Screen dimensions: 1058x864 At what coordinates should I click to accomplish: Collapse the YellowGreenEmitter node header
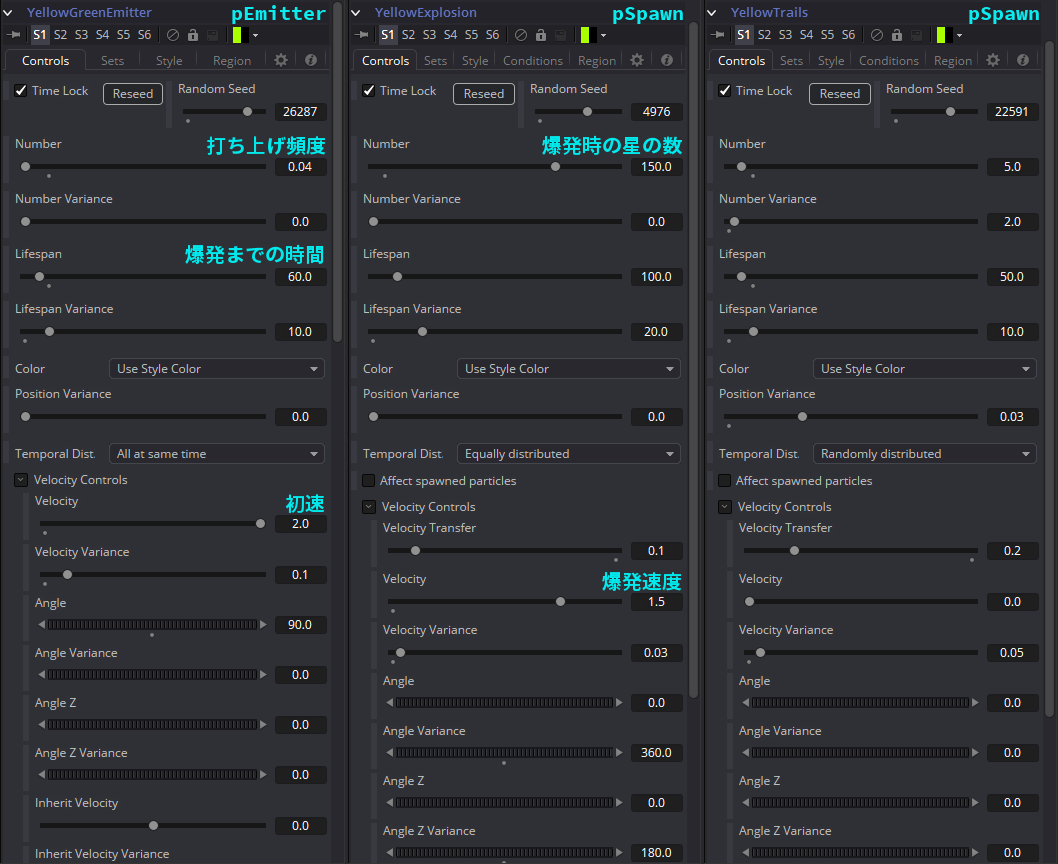(8, 12)
